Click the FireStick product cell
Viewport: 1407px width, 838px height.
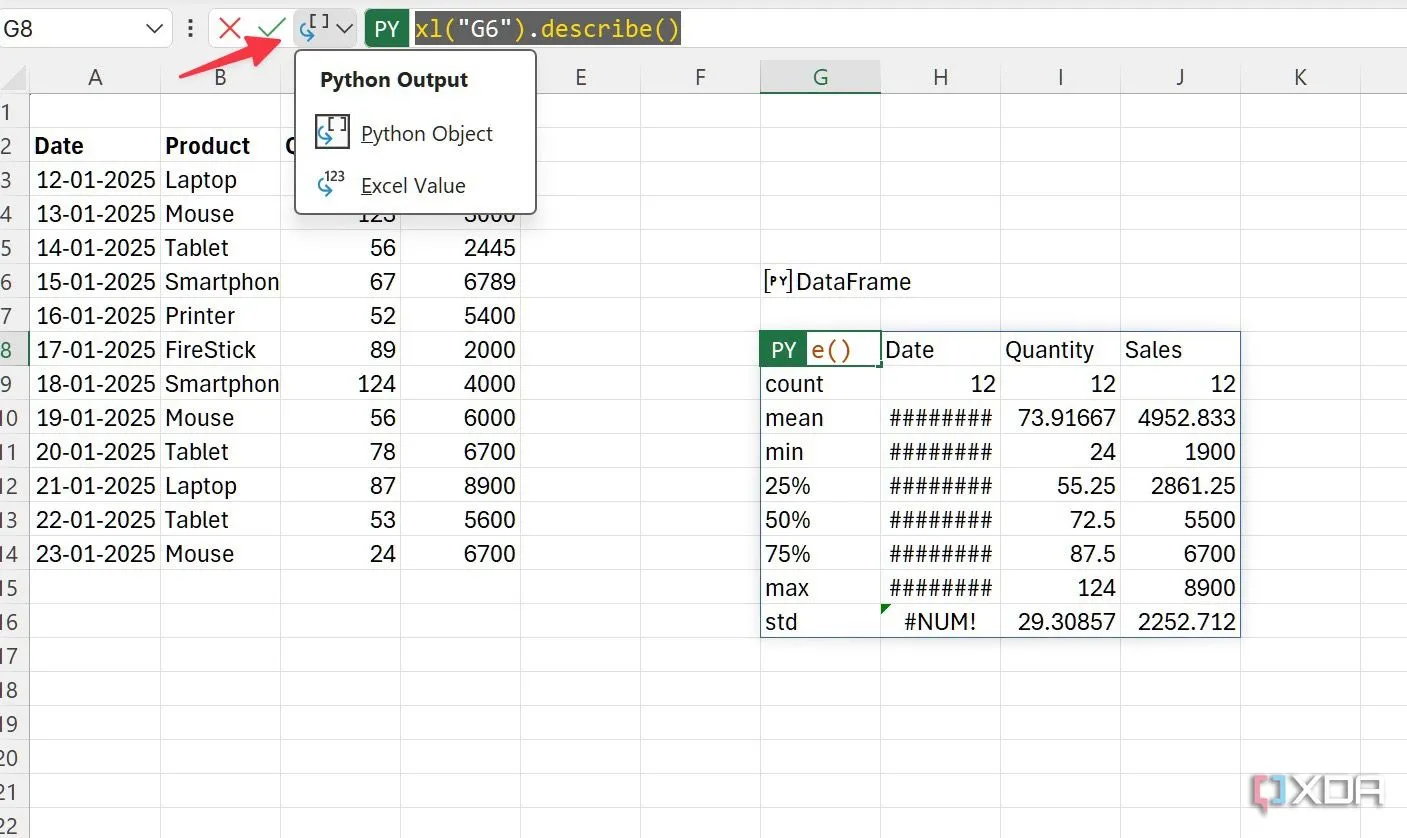tap(220, 349)
